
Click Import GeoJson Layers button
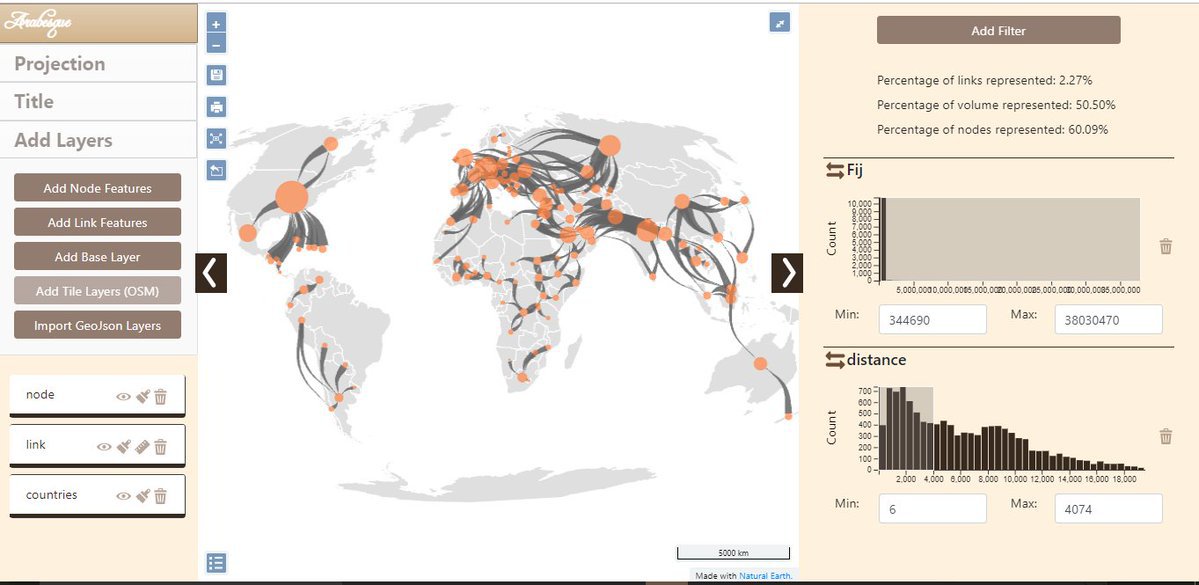tap(97, 326)
